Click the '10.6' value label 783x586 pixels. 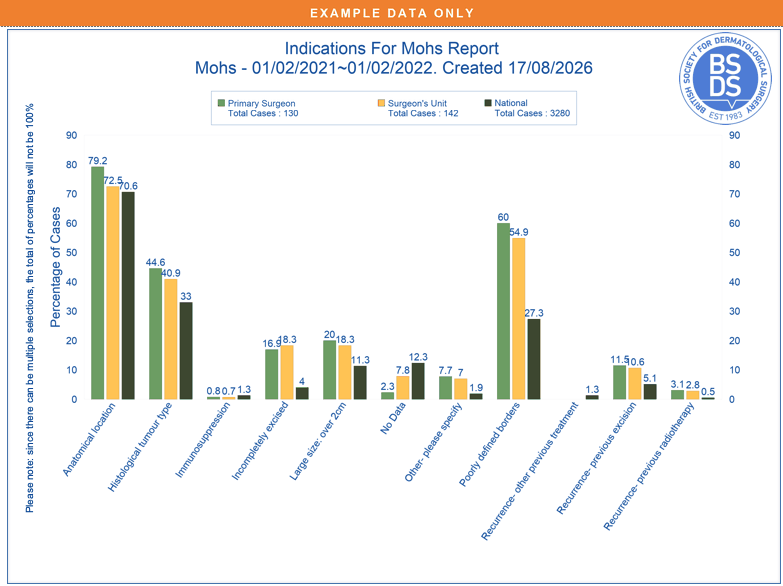[x=635, y=362]
